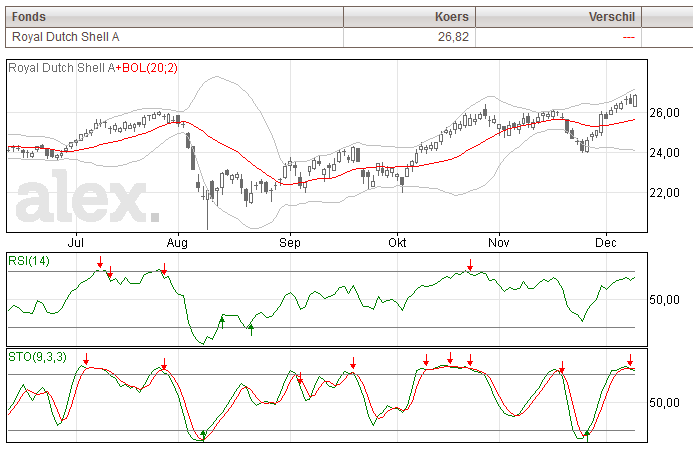Click the Koers column header
The image size is (693, 449).
click(409, 17)
